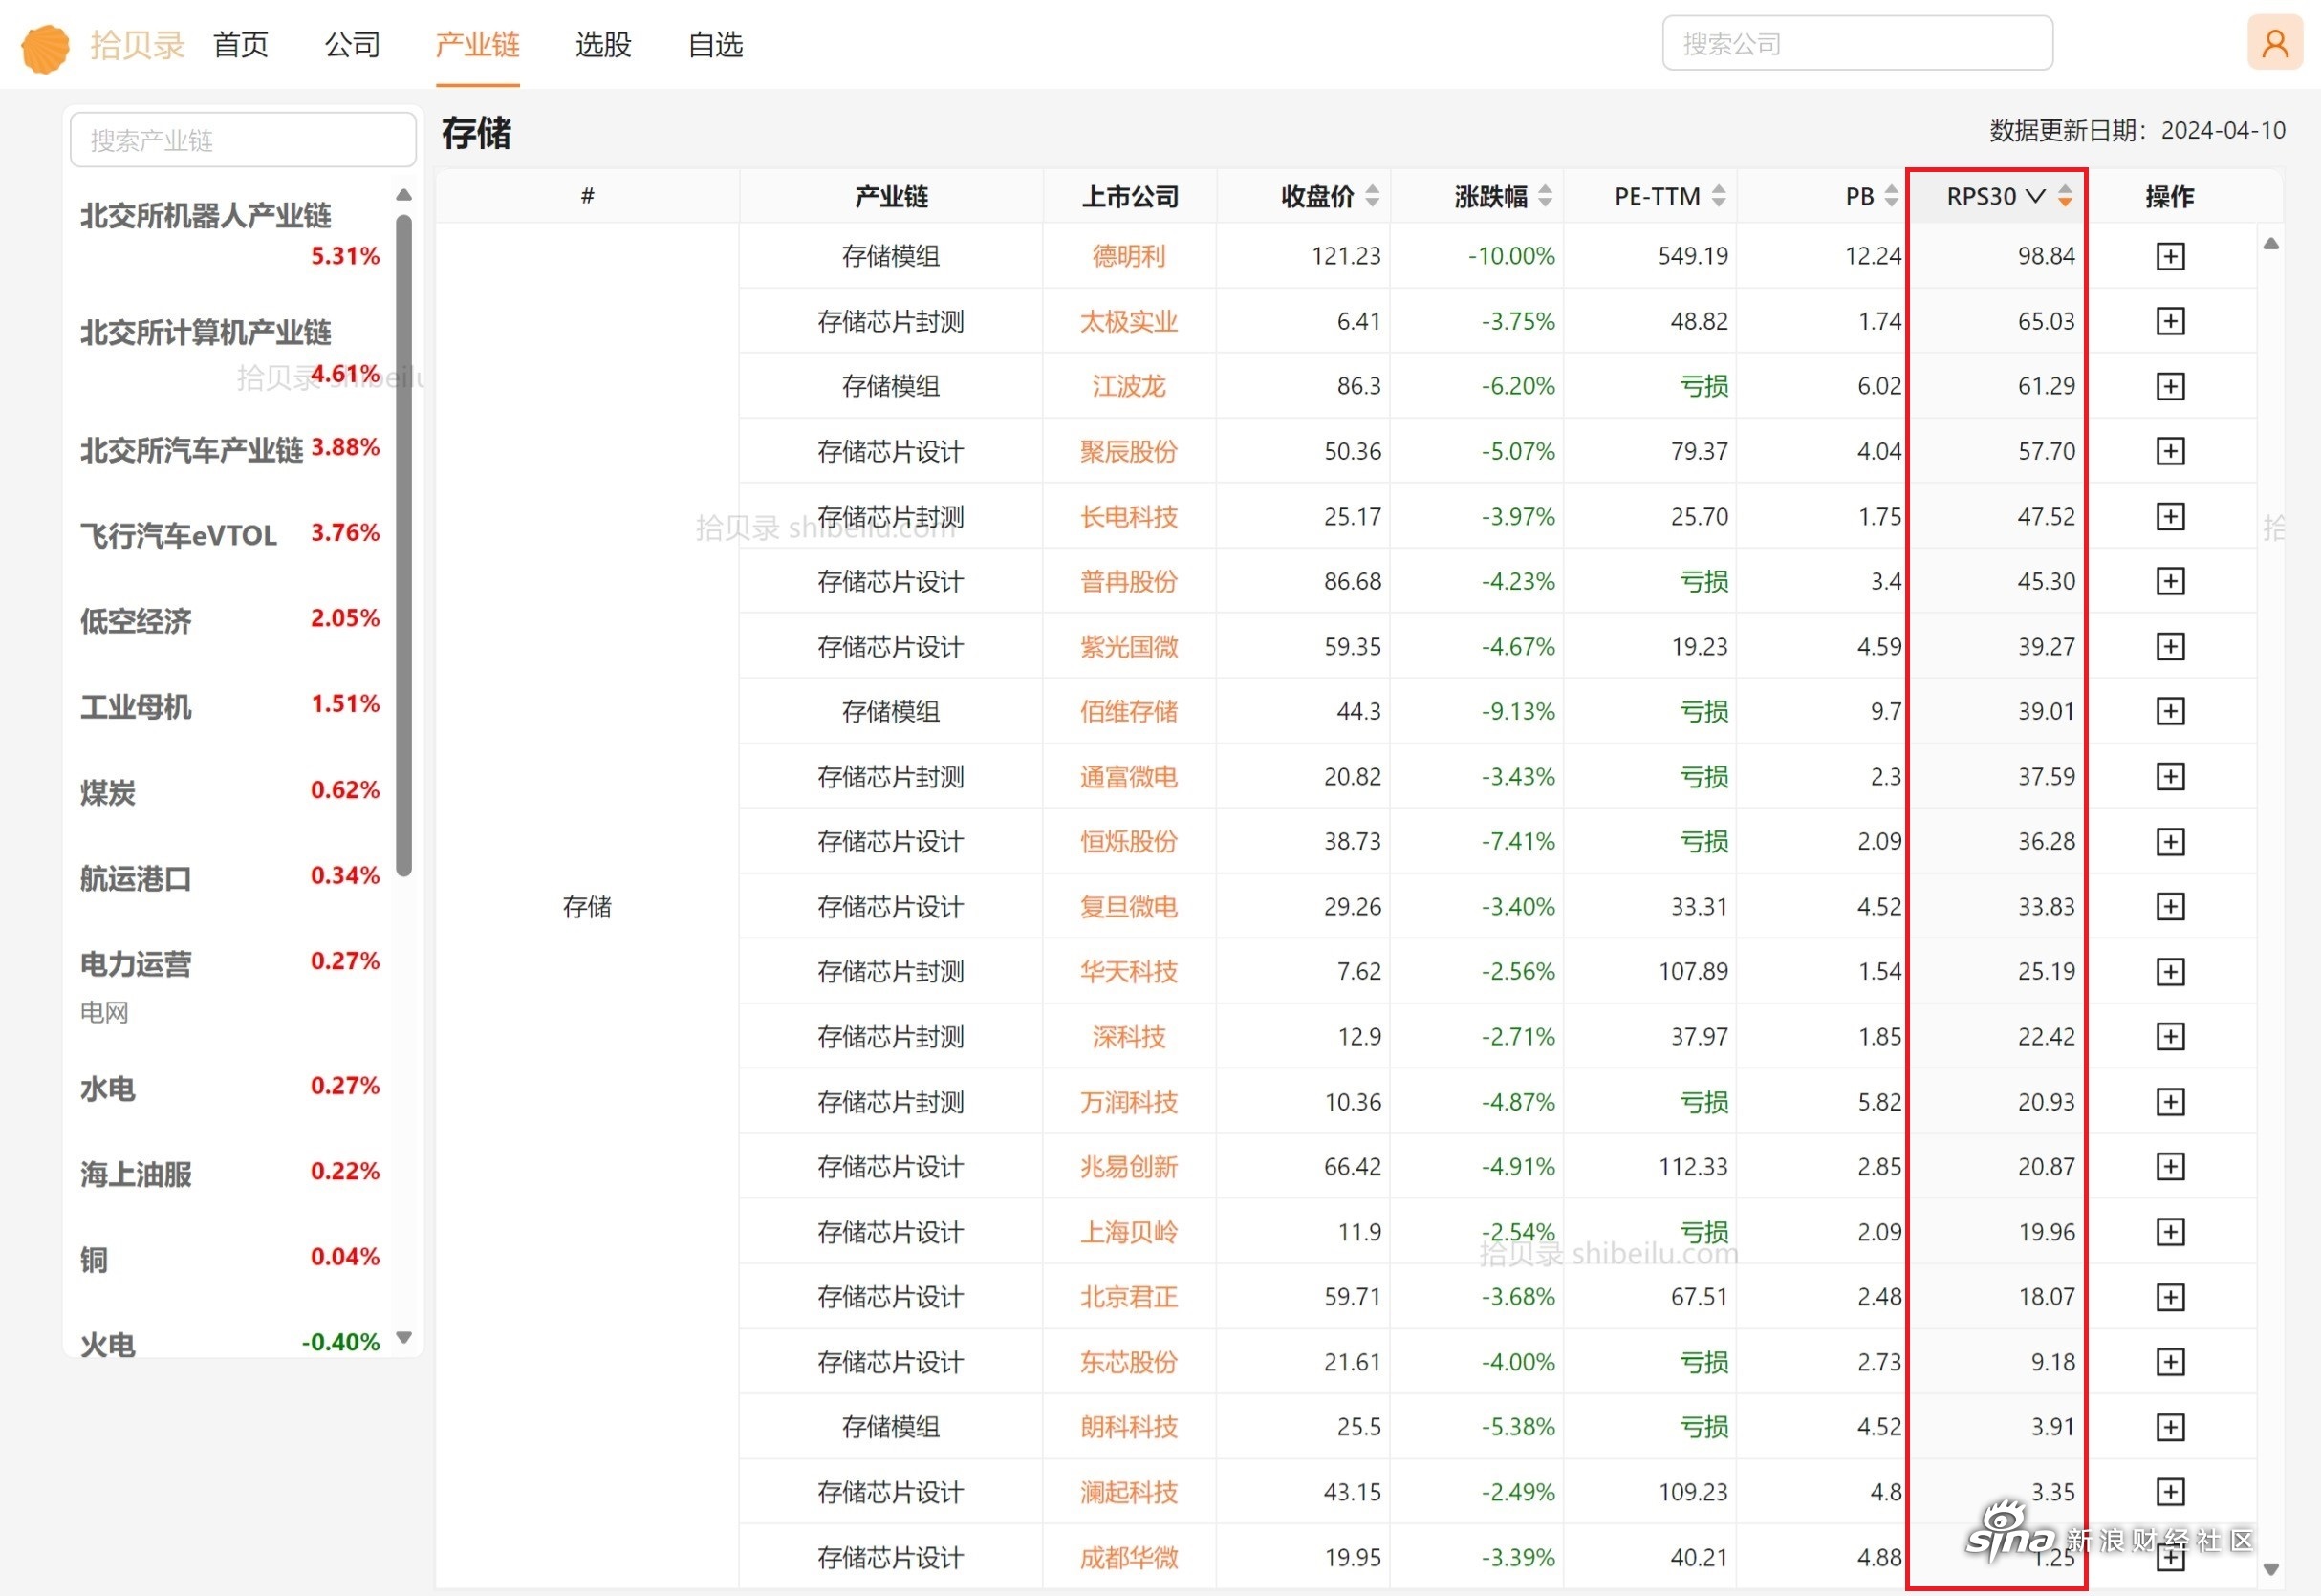Click the plus icon in 恒烁股份 row

click(2169, 841)
